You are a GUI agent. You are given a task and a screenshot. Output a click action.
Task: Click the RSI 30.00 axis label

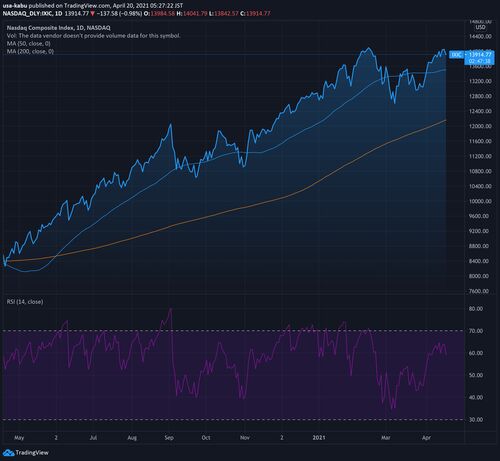click(x=476, y=419)
